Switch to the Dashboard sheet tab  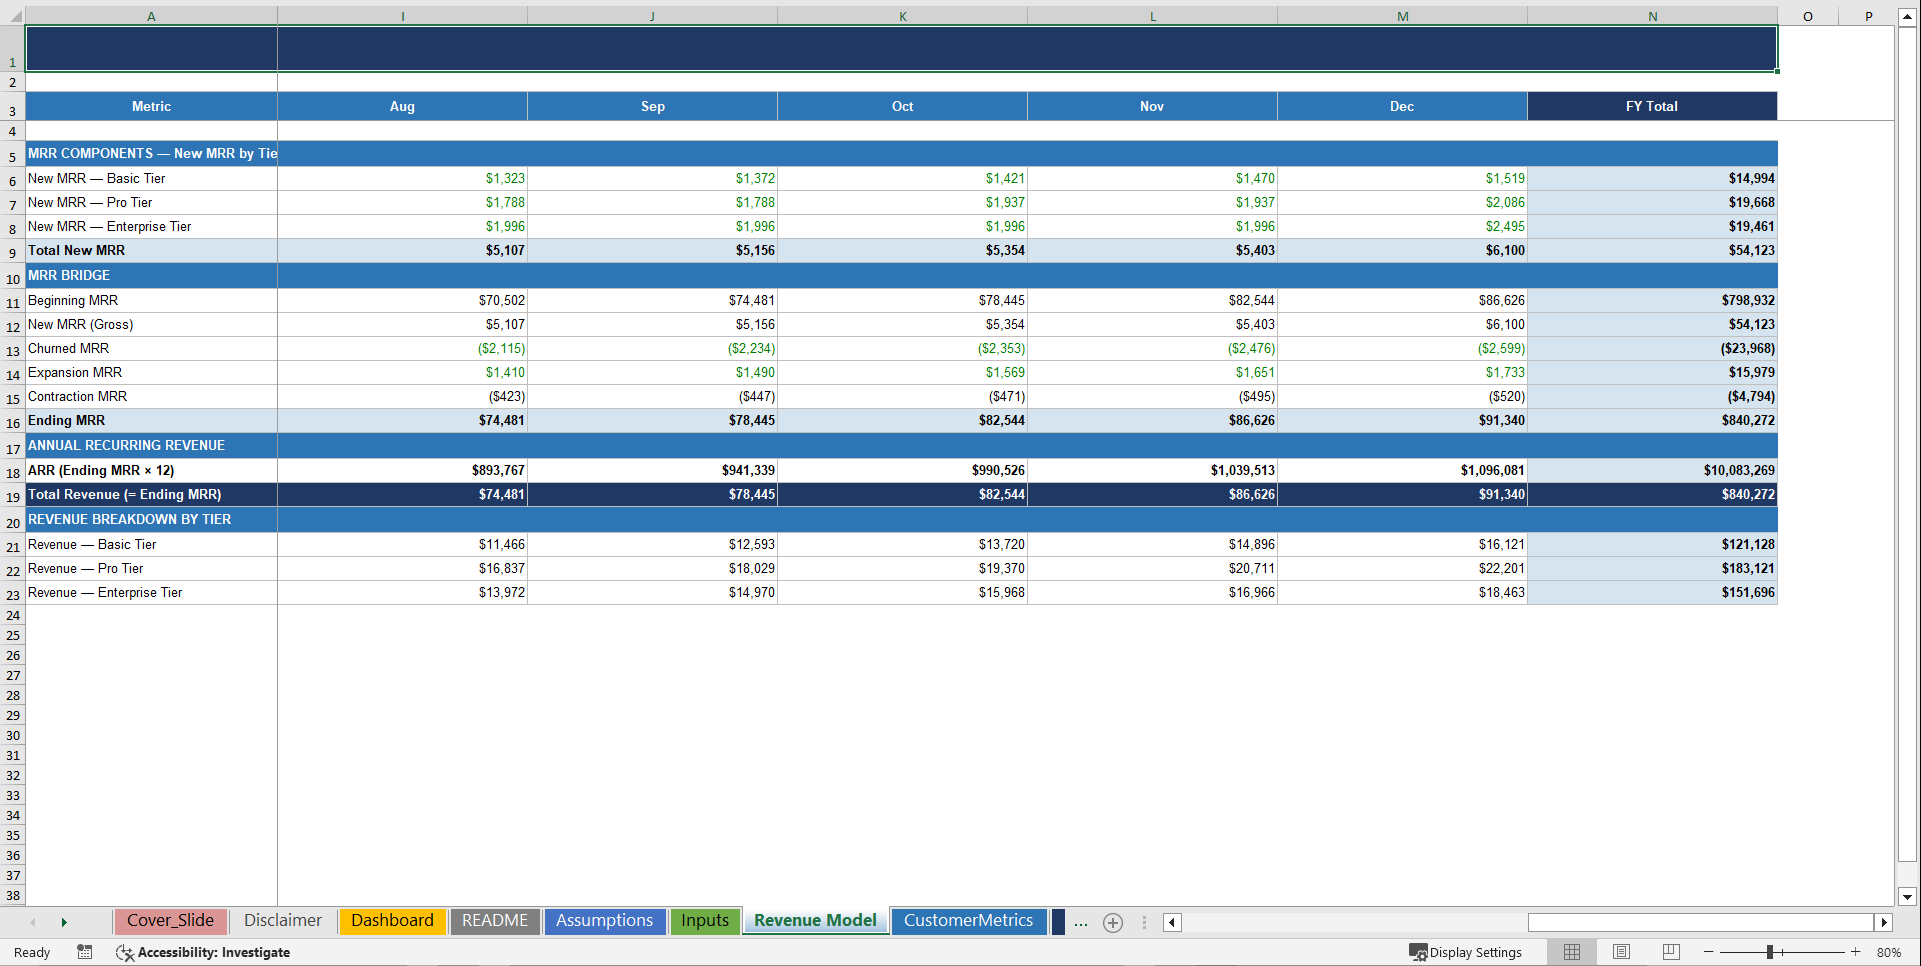(x=392, y=921)
